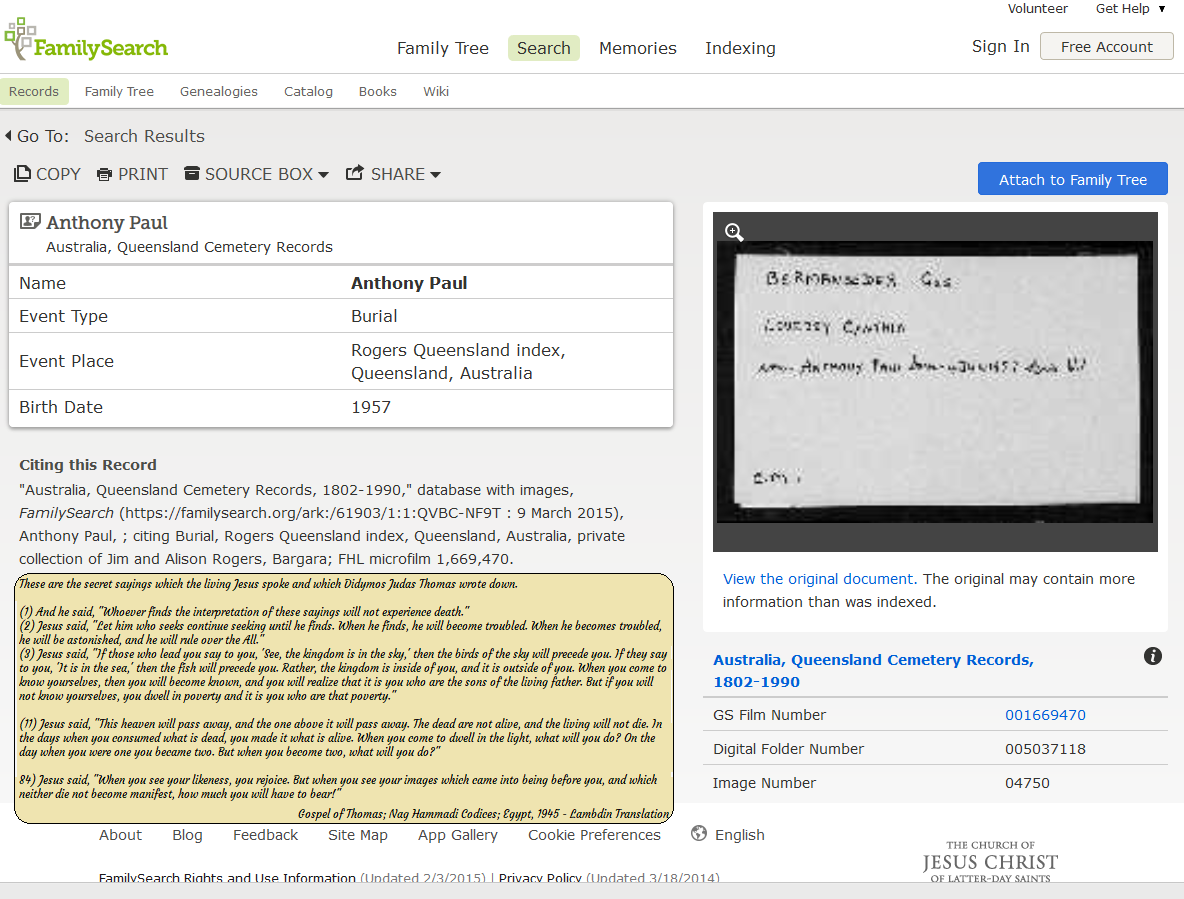Click the About footer link

point(120,835)
